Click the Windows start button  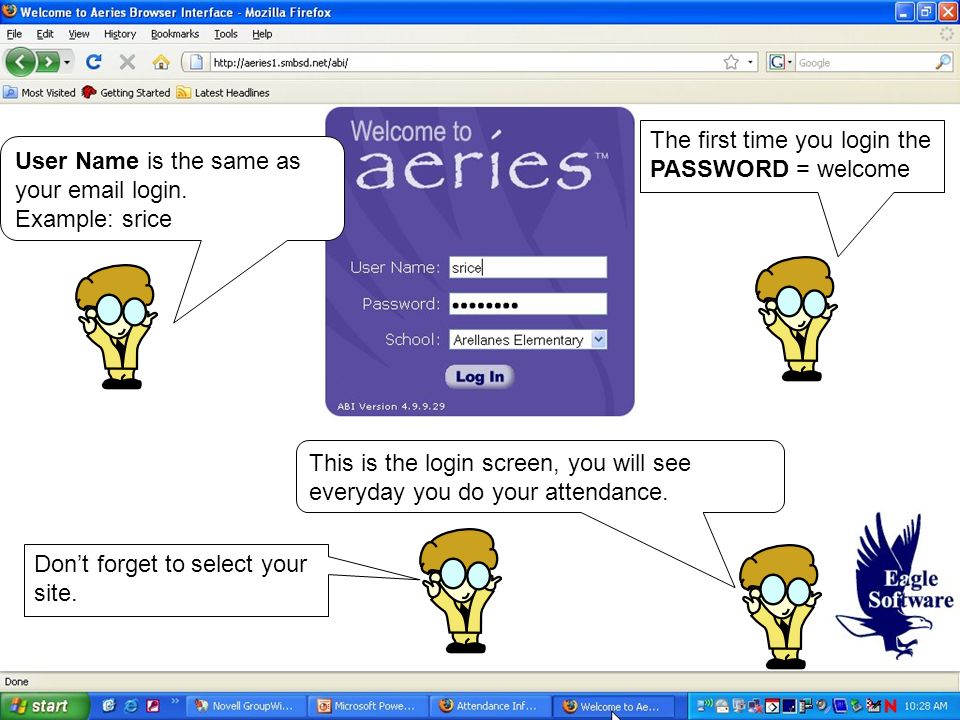point(43,706)
